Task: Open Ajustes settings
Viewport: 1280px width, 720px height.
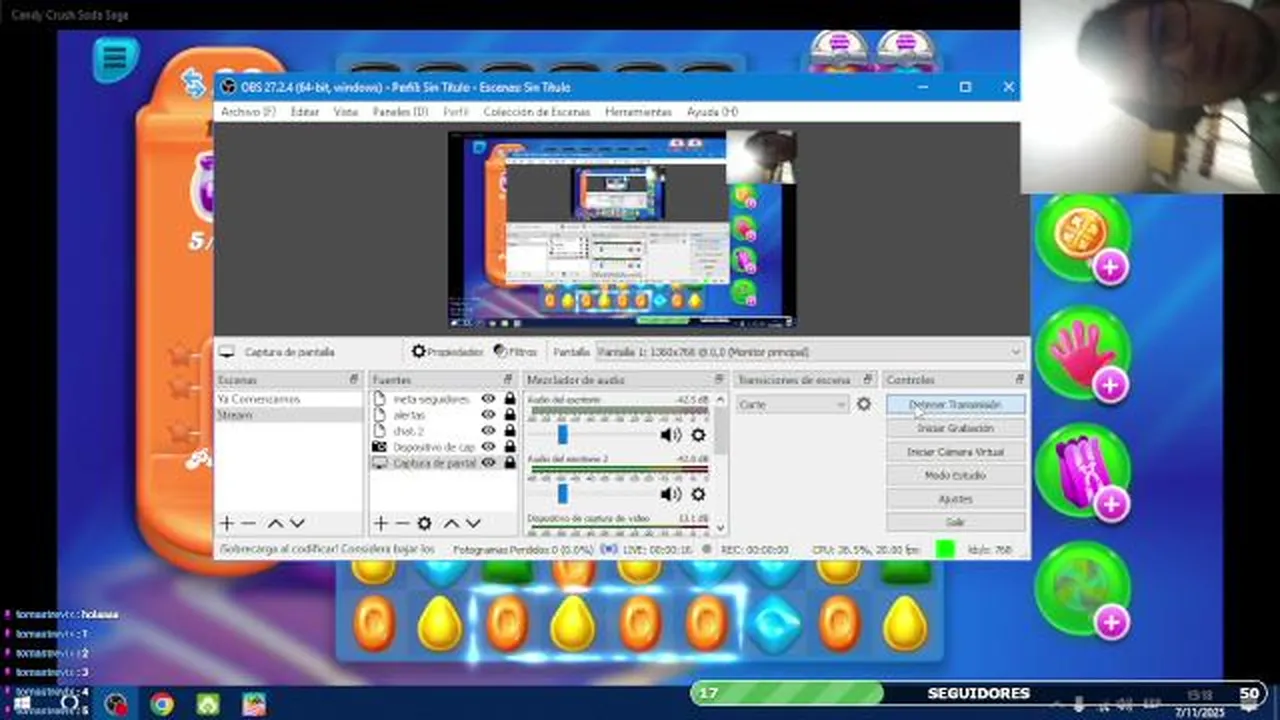Action: click(x=955, y=499)
